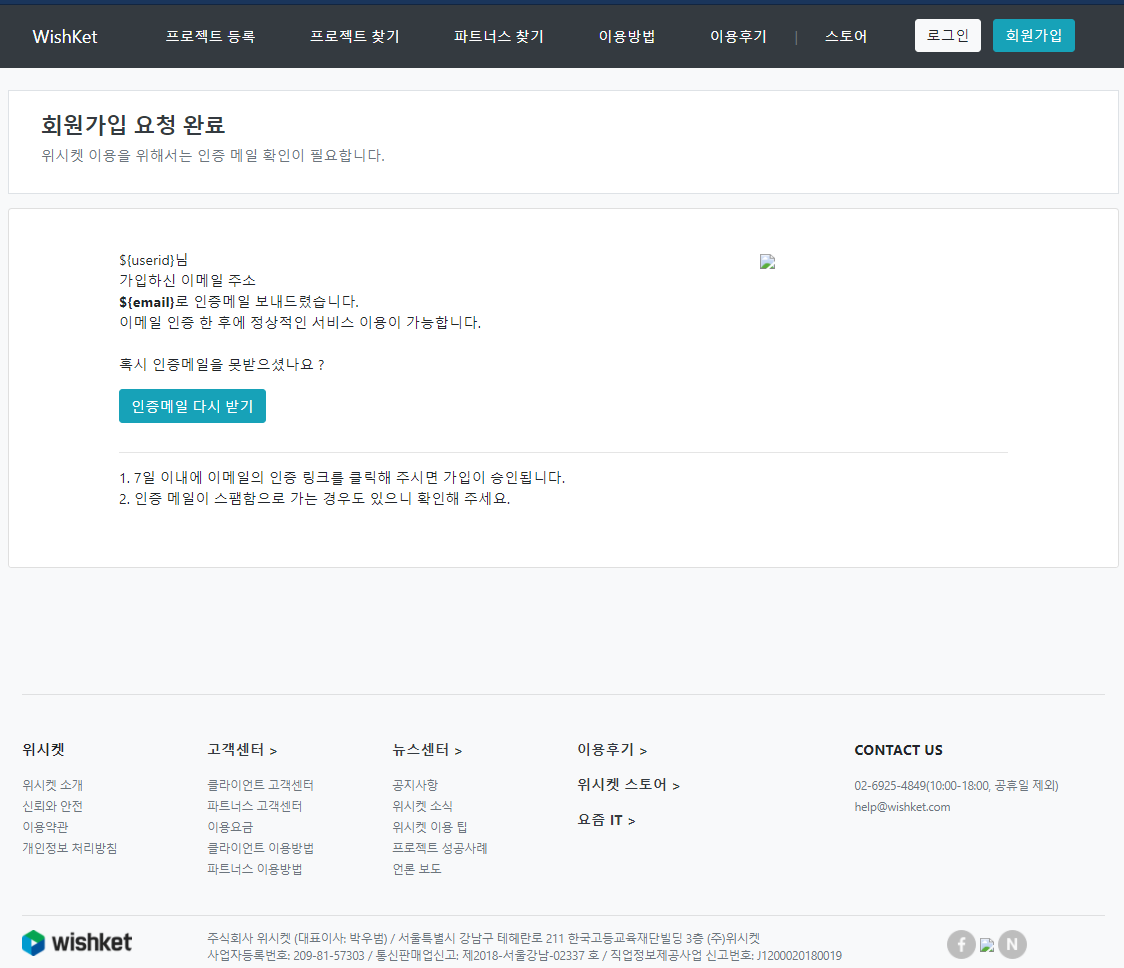The width and height of the screenshot is (1124, 968).
Task: Open 클라이언트 이용방법 link
Action: pos(260,848)
